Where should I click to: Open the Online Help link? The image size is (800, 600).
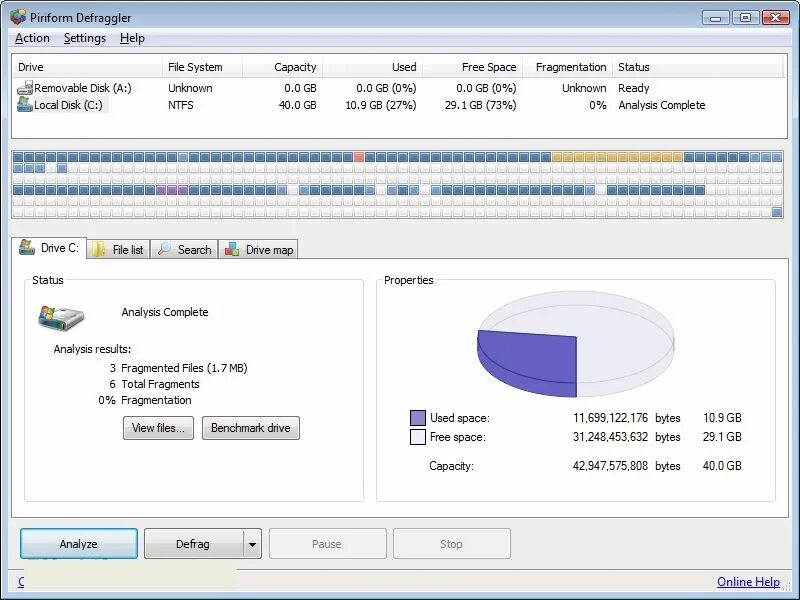[748, 582]
